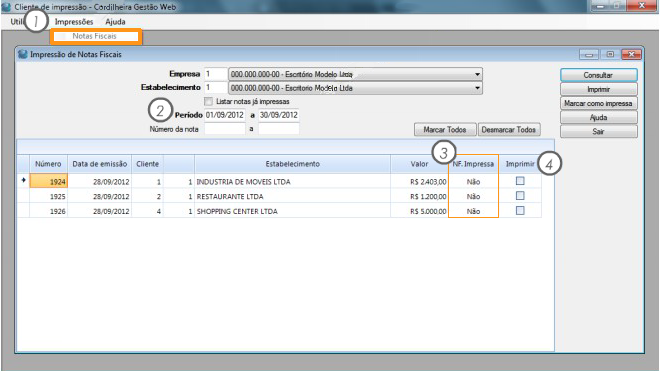Sort by Número column header
660x371 pixels.
coord(48,164)
